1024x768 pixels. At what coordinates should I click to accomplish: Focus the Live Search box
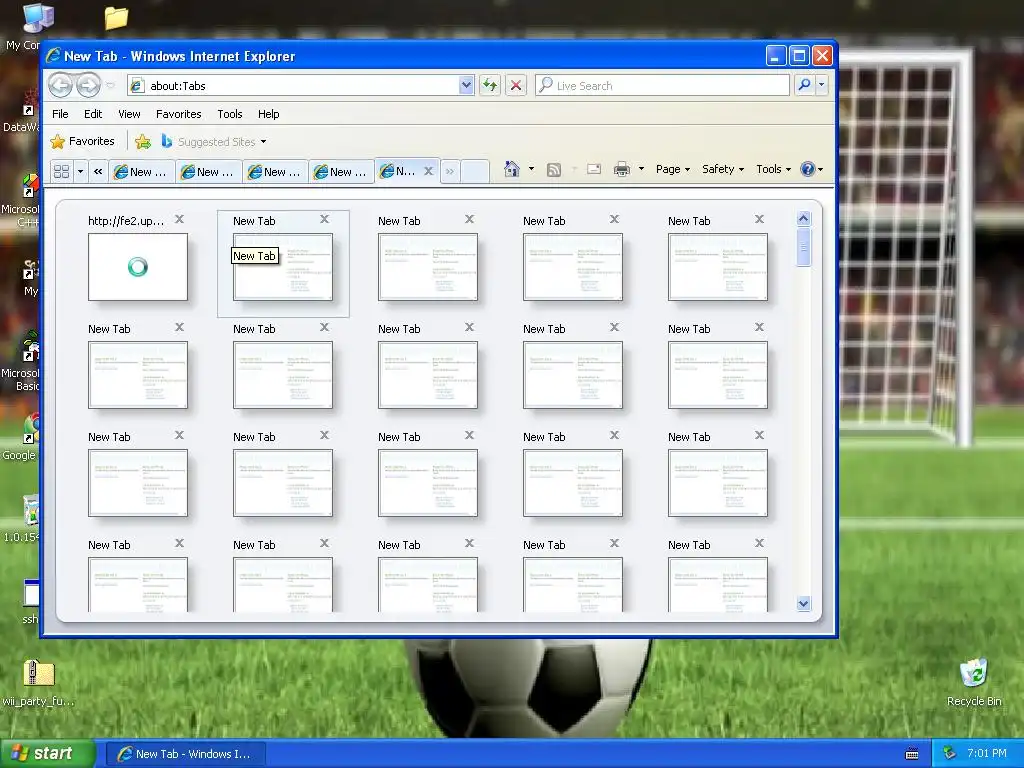[x=662, y=86]
